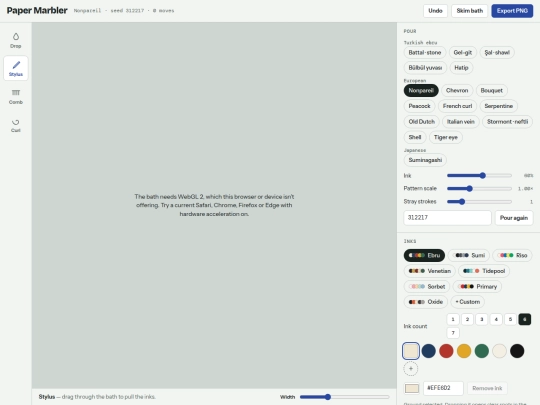Screen dimensions: 540x405
Task: Select the Peacock pattern chip
Action: pyautogui.click(x=419, y=106)
